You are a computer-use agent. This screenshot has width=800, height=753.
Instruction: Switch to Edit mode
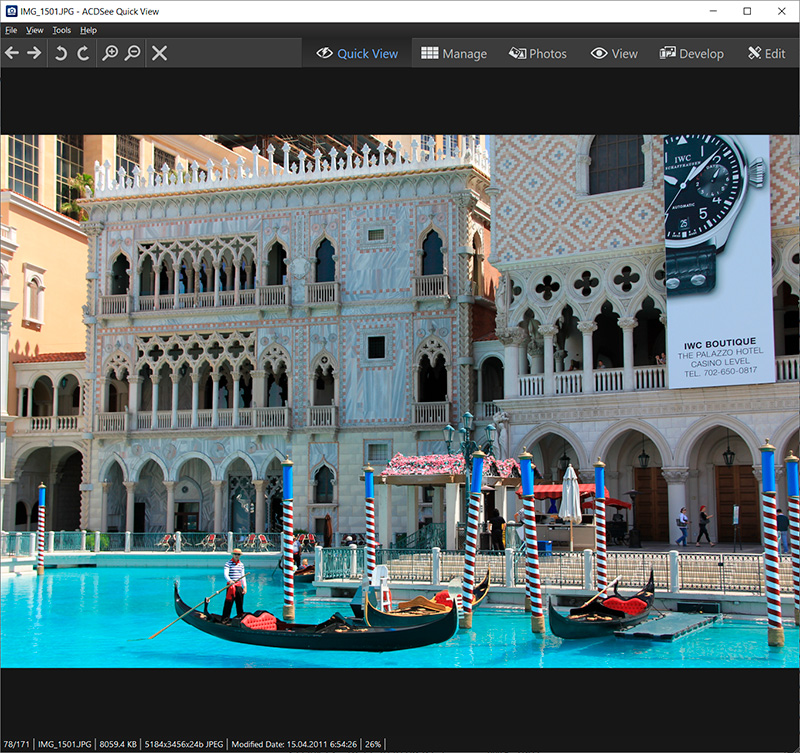pyautogui.click(x=766, y=53)
